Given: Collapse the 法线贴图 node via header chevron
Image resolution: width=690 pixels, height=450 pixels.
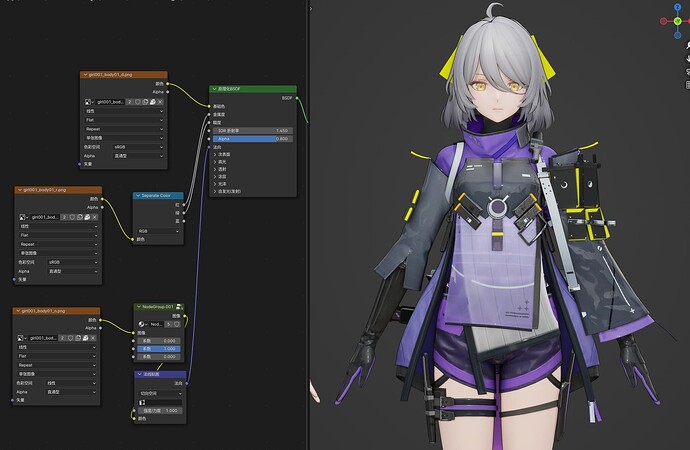Looking at the screenshot, I should point(139,374).
